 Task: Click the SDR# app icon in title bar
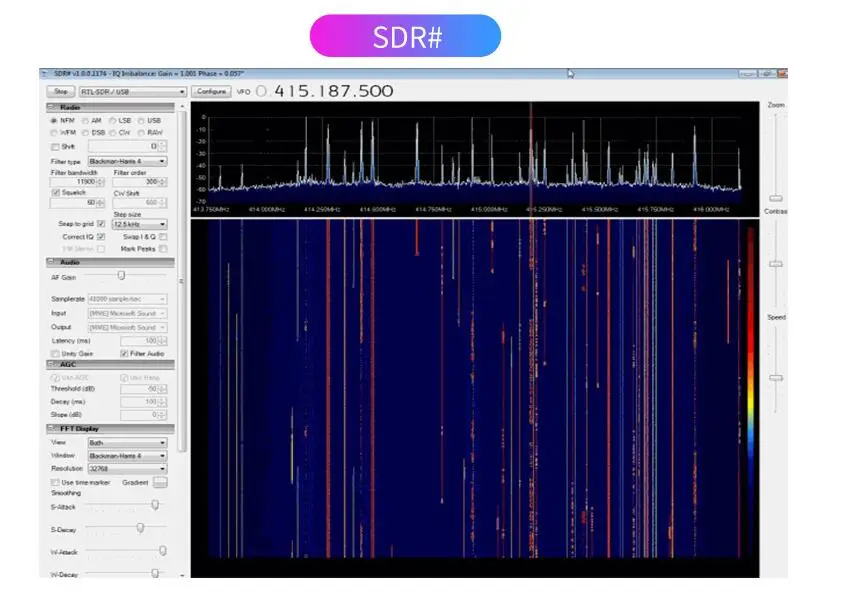pyautogui.click(x=45, y=74)
